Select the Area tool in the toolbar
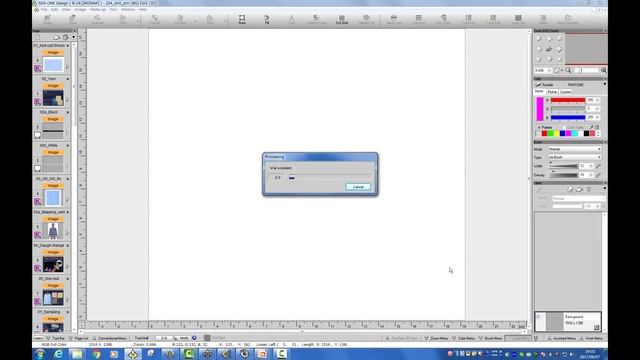Image resolution: width=640 pixels, height=360 pixels. point(242,19)
